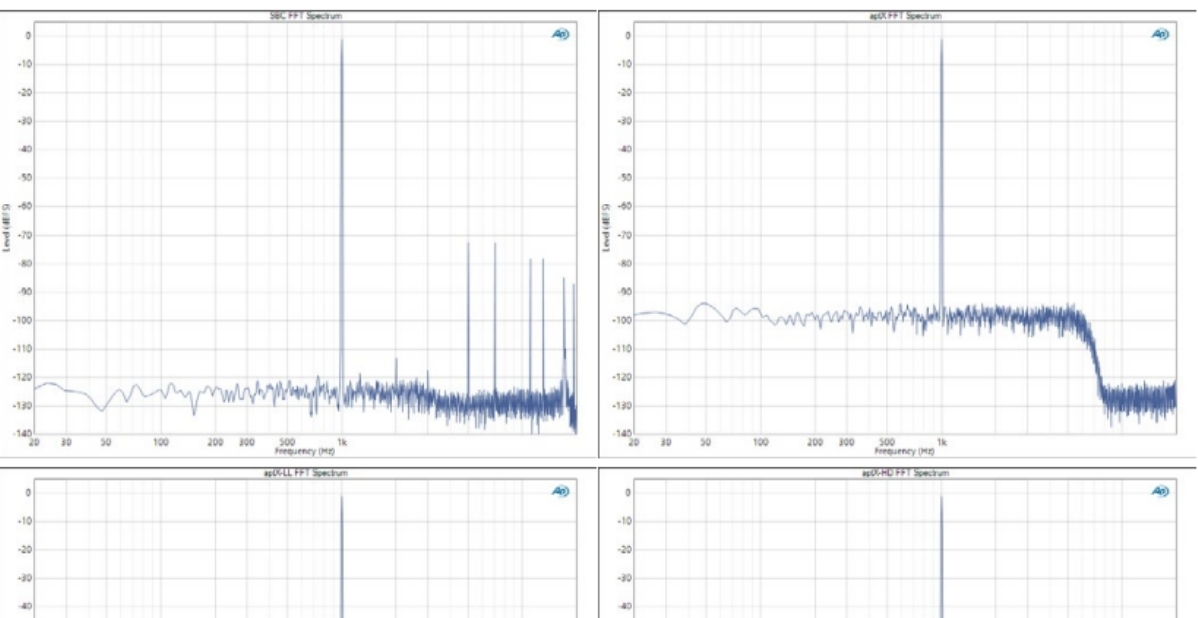Click the -100 level tick on aptX graph
The width and height of the screenshot is (1198, 618).
(x=622, y=320)
